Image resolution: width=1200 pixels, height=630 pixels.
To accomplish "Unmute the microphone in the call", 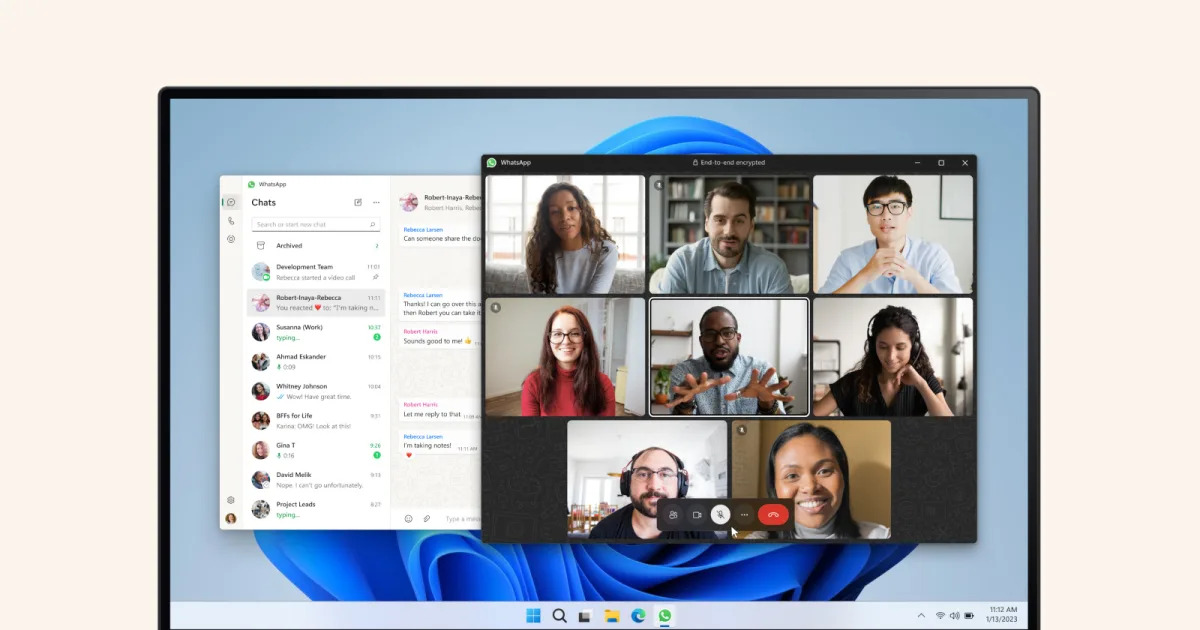I will point(721,514).
